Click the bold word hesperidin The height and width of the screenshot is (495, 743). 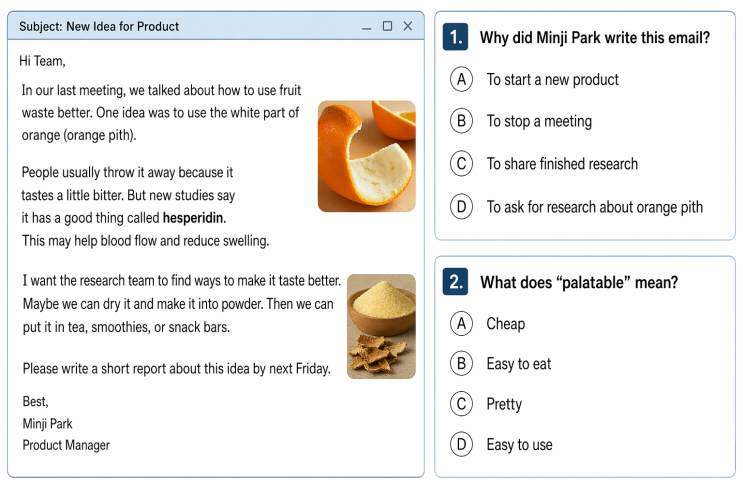[x=193, y=218]
